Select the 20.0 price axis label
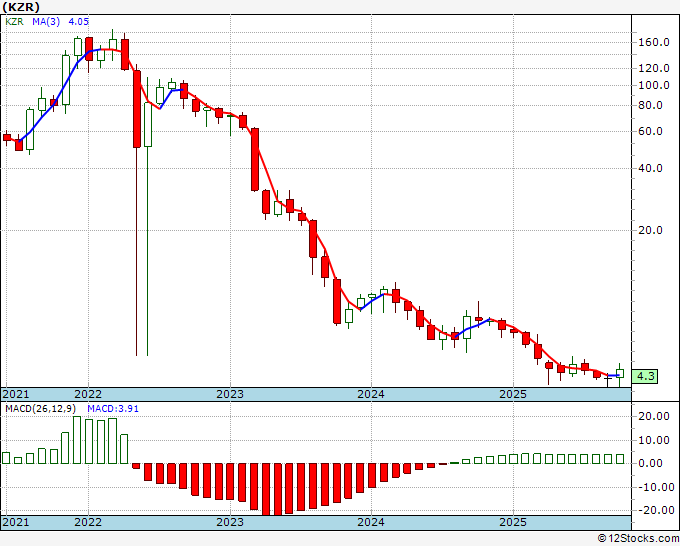Image resolution: width=680 pixels, height=546 pixels. [651, 230]
